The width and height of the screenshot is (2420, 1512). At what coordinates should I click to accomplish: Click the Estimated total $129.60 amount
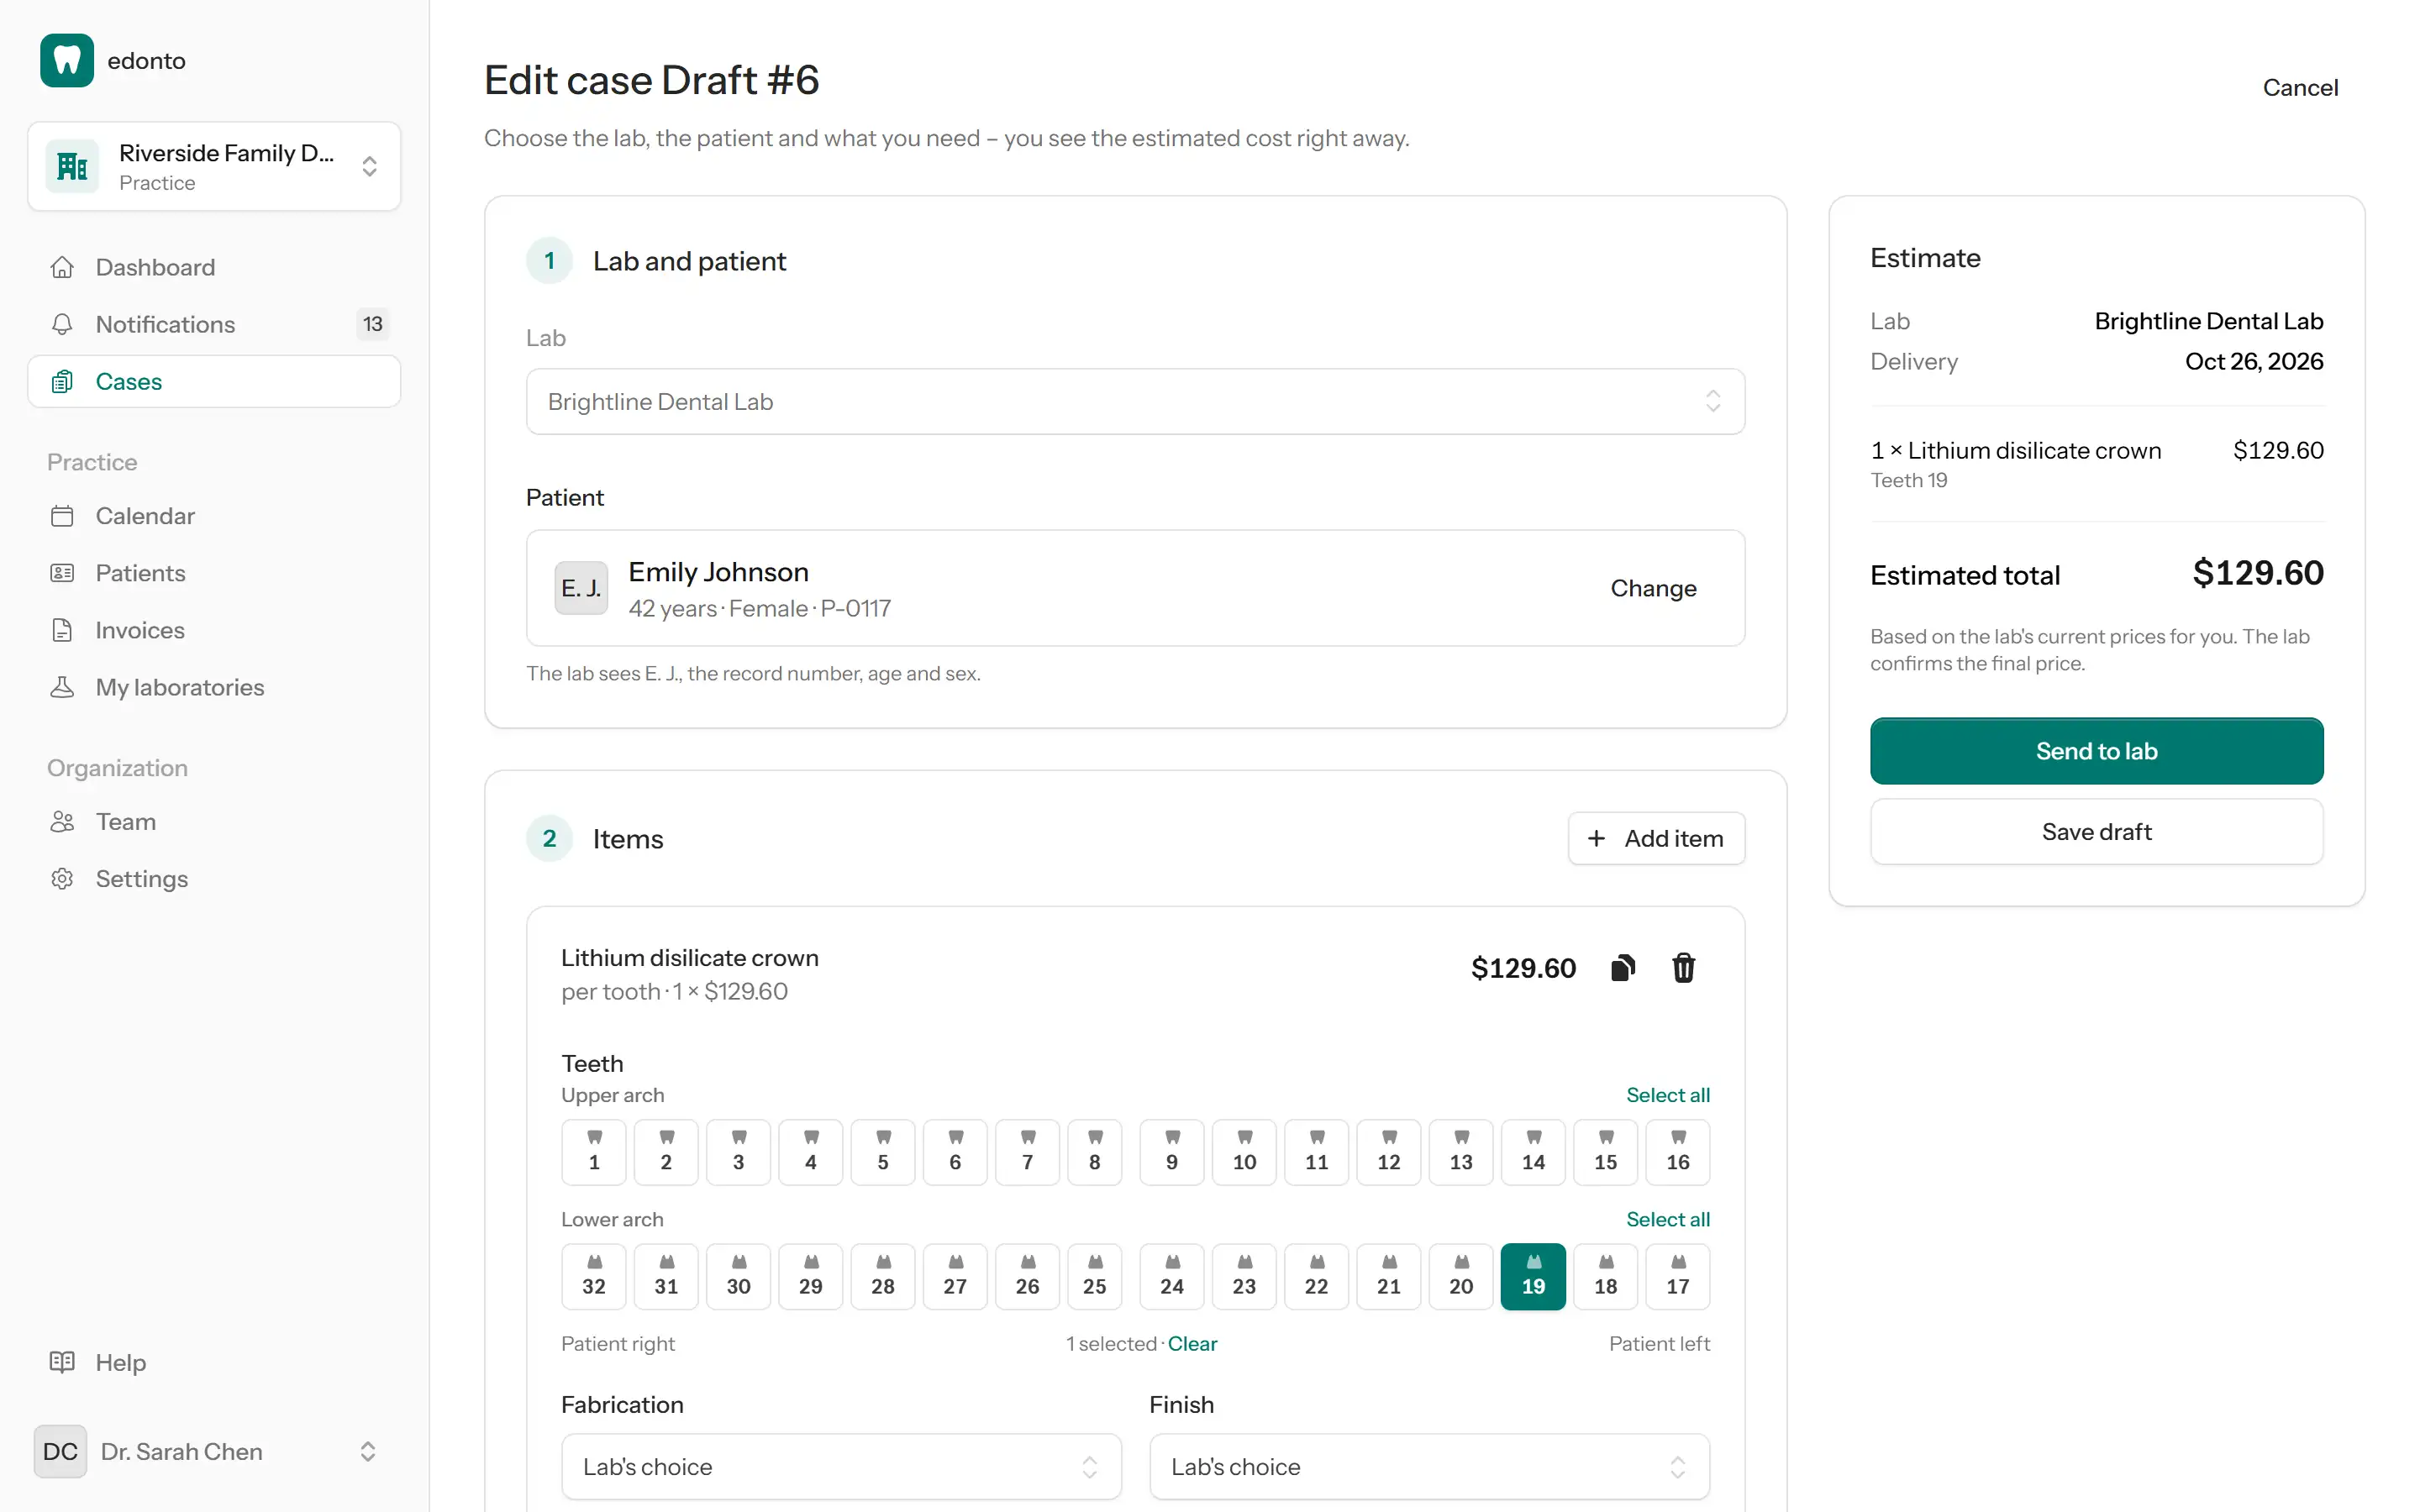2257,573
